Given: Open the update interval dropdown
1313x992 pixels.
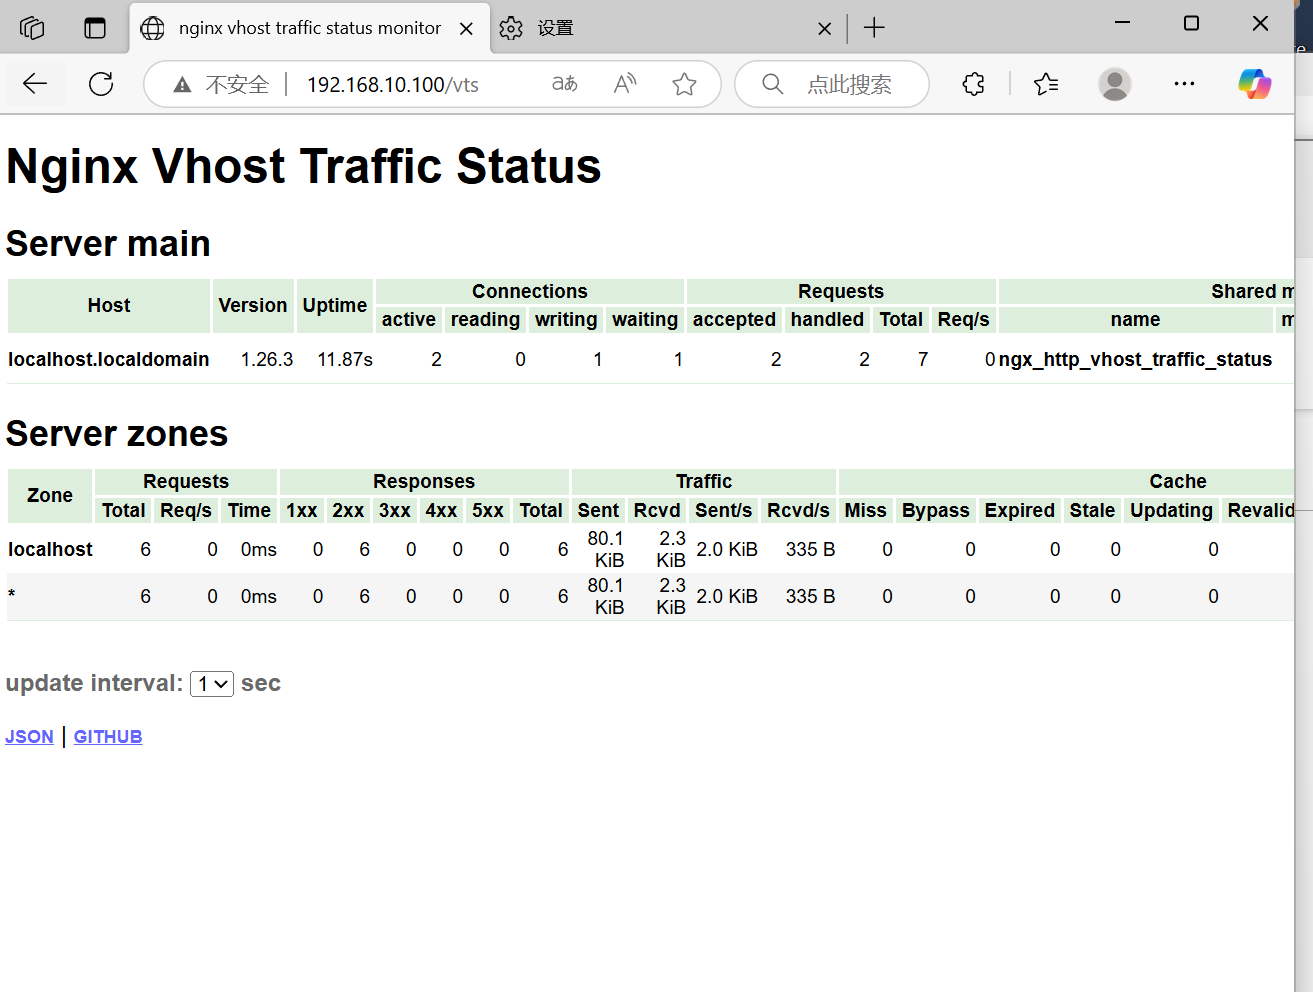Looking at the screenshot, I should click(212, 684).
